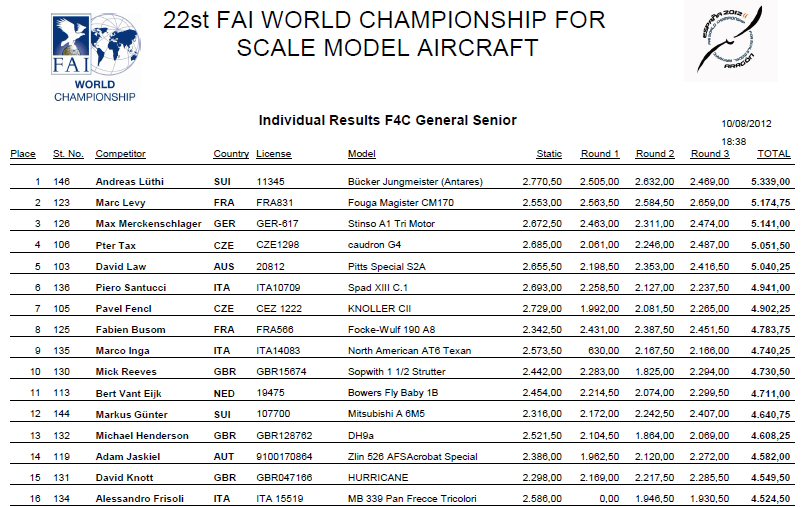
Task: Click the St. No. column header
Action: [x=68, y=153]
